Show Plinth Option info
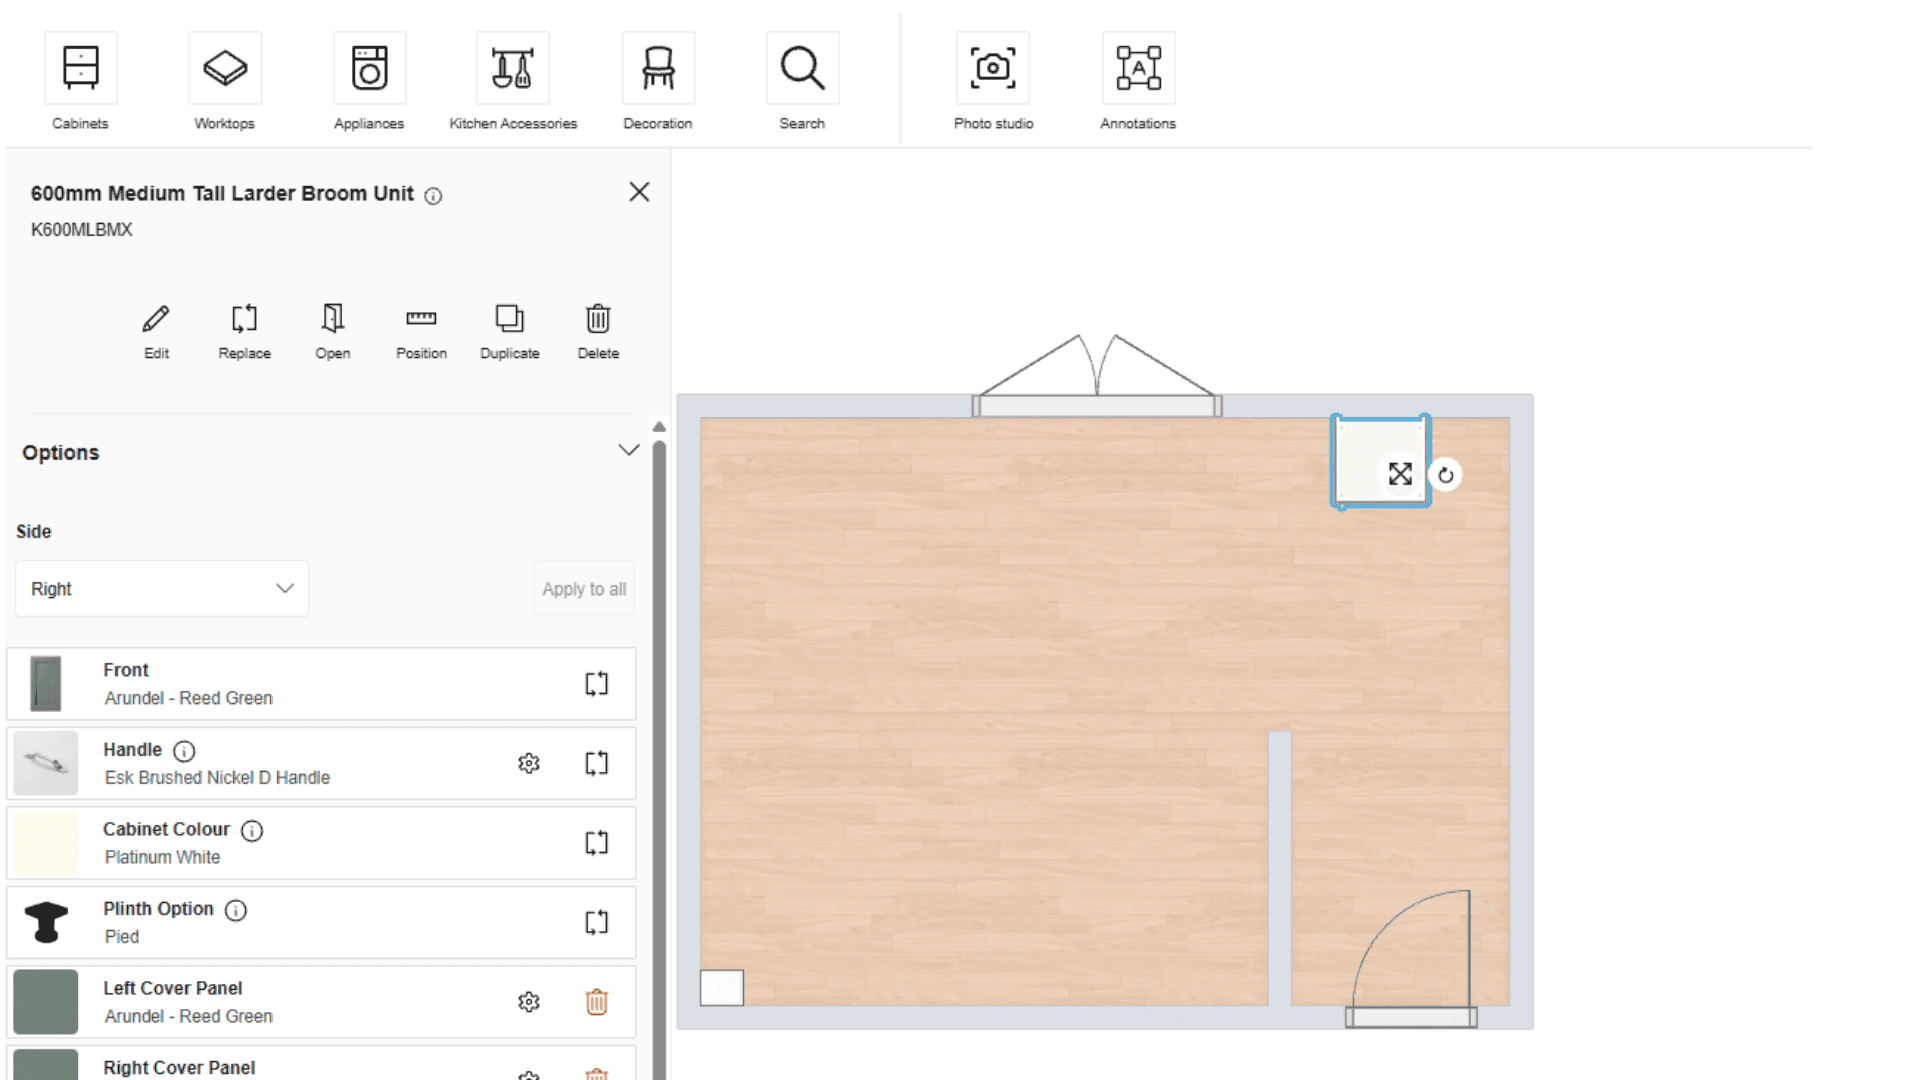 tap(236, 910)
